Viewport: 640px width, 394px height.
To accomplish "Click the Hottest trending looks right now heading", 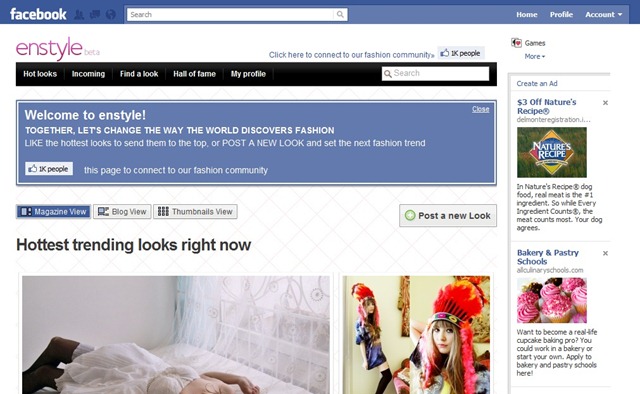I will (133, 245).
